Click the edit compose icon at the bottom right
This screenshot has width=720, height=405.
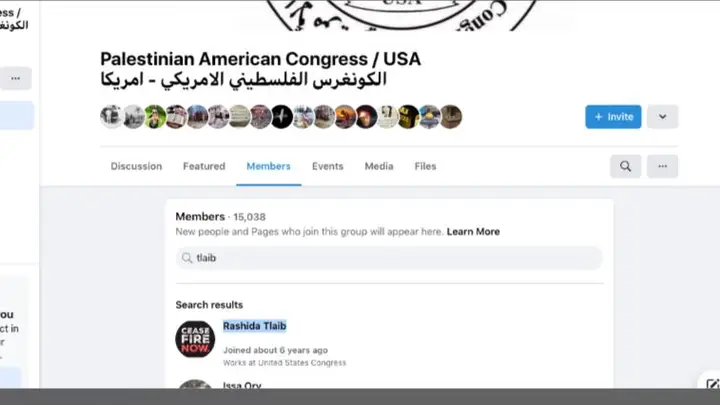[x=713, y=384]
